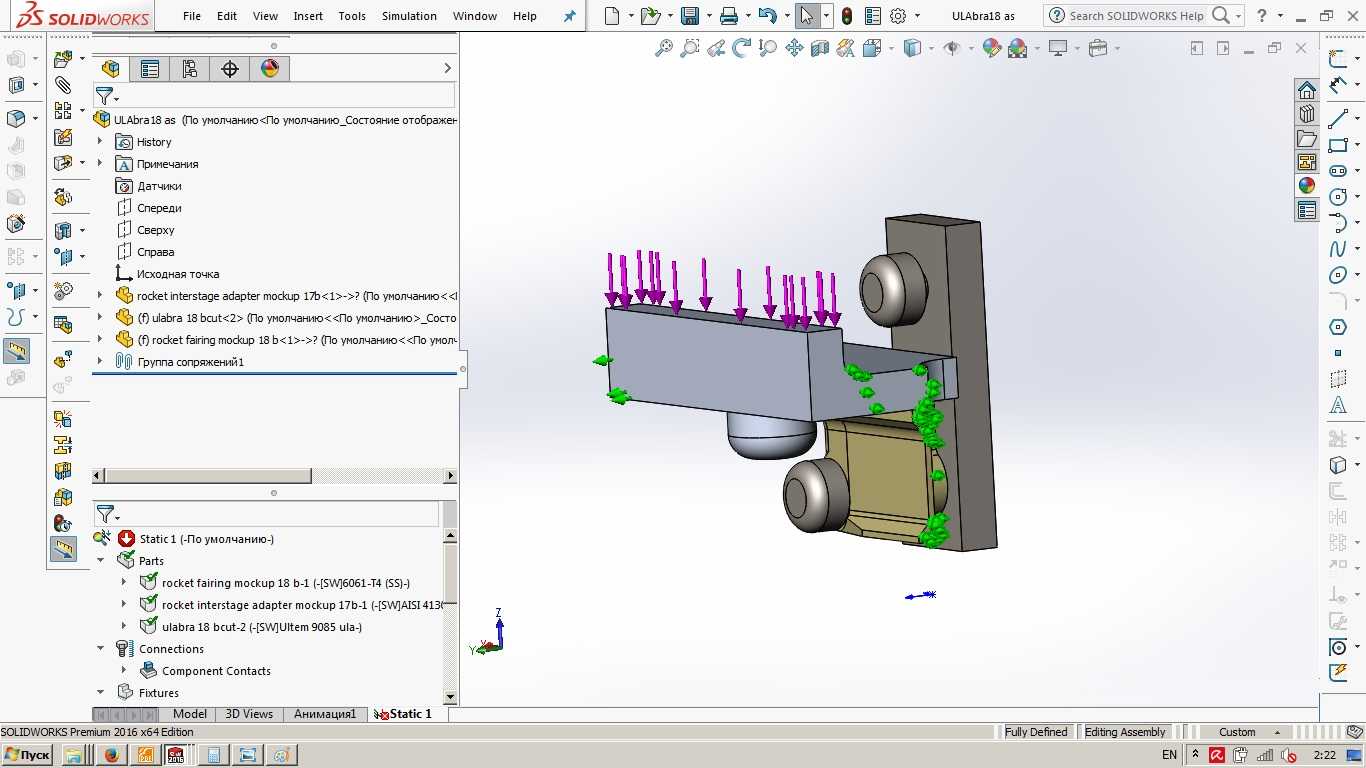Open the File menu
1366x768 pixels.
pos(192,16)
